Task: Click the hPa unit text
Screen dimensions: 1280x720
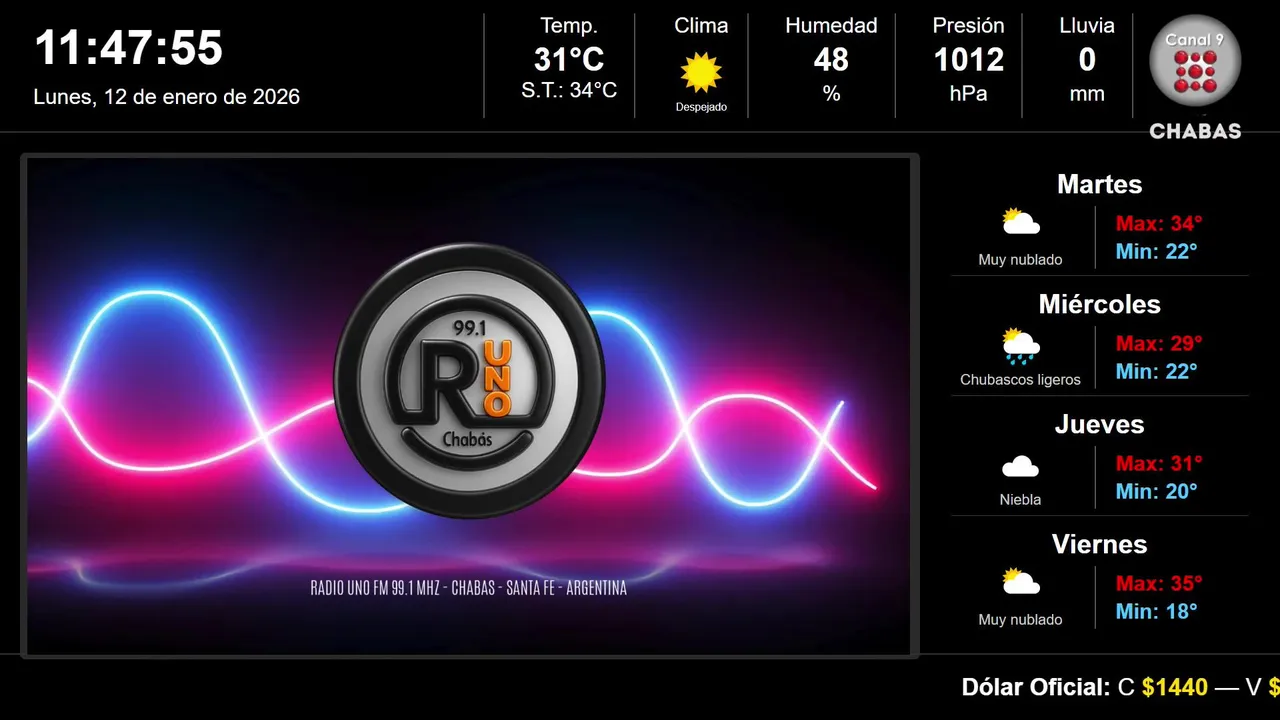Action: tap(968, 94)
